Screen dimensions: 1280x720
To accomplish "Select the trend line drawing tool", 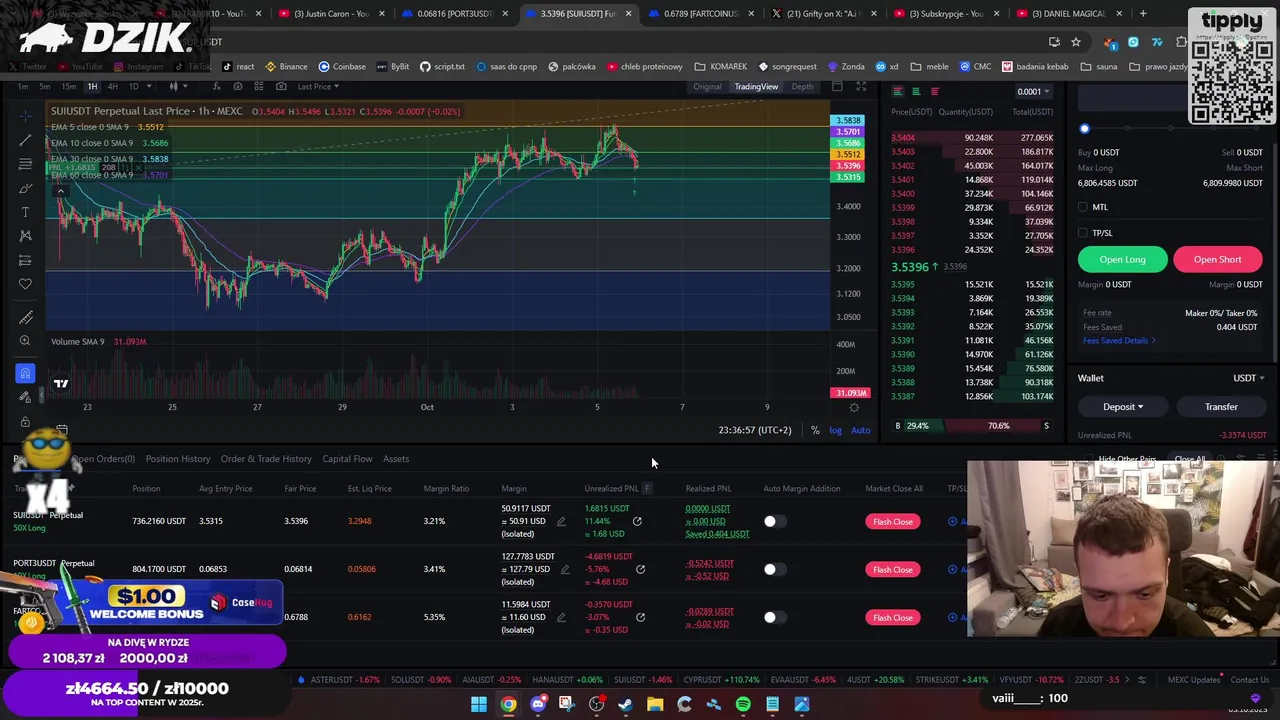I will 25,139.
